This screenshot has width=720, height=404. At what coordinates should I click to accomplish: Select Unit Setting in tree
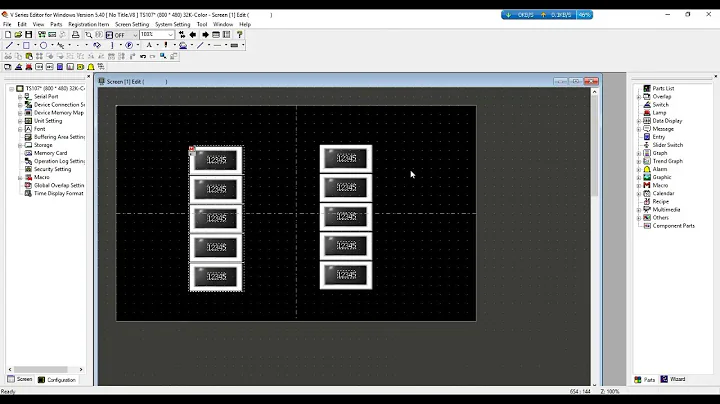(48, 121)
